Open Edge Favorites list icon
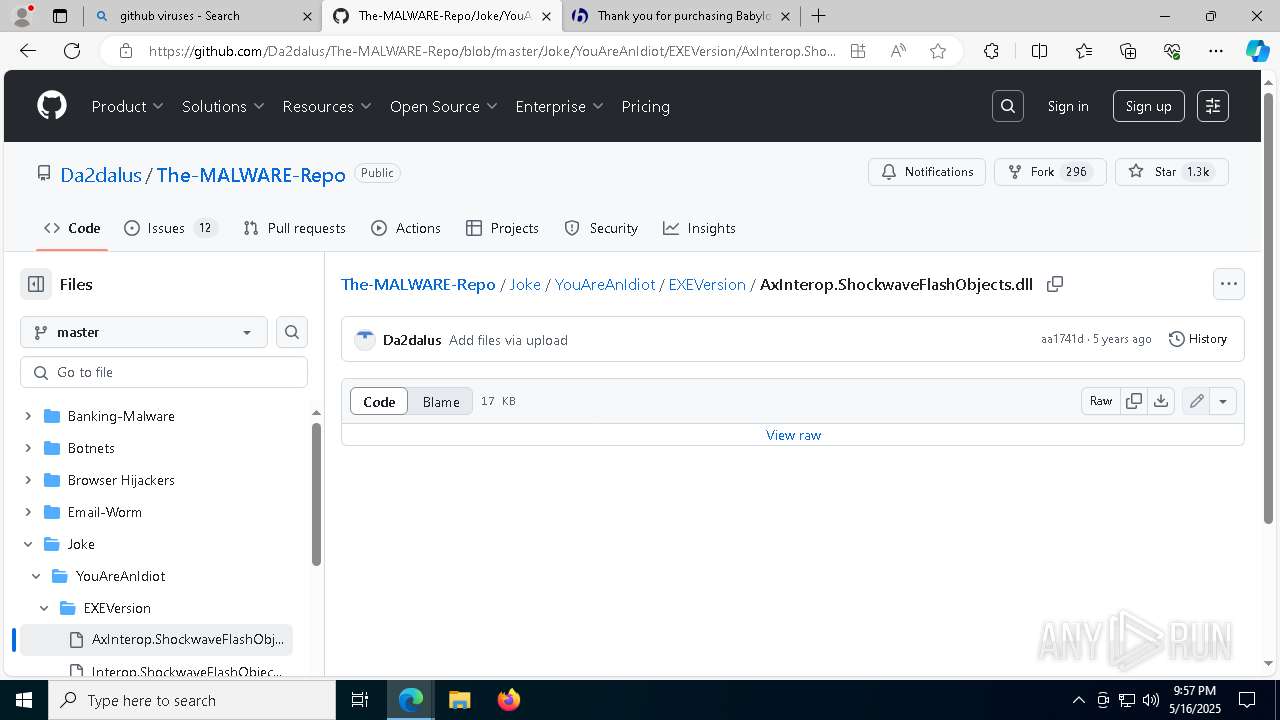The image size is (1280, 720). coord(1084,51)
